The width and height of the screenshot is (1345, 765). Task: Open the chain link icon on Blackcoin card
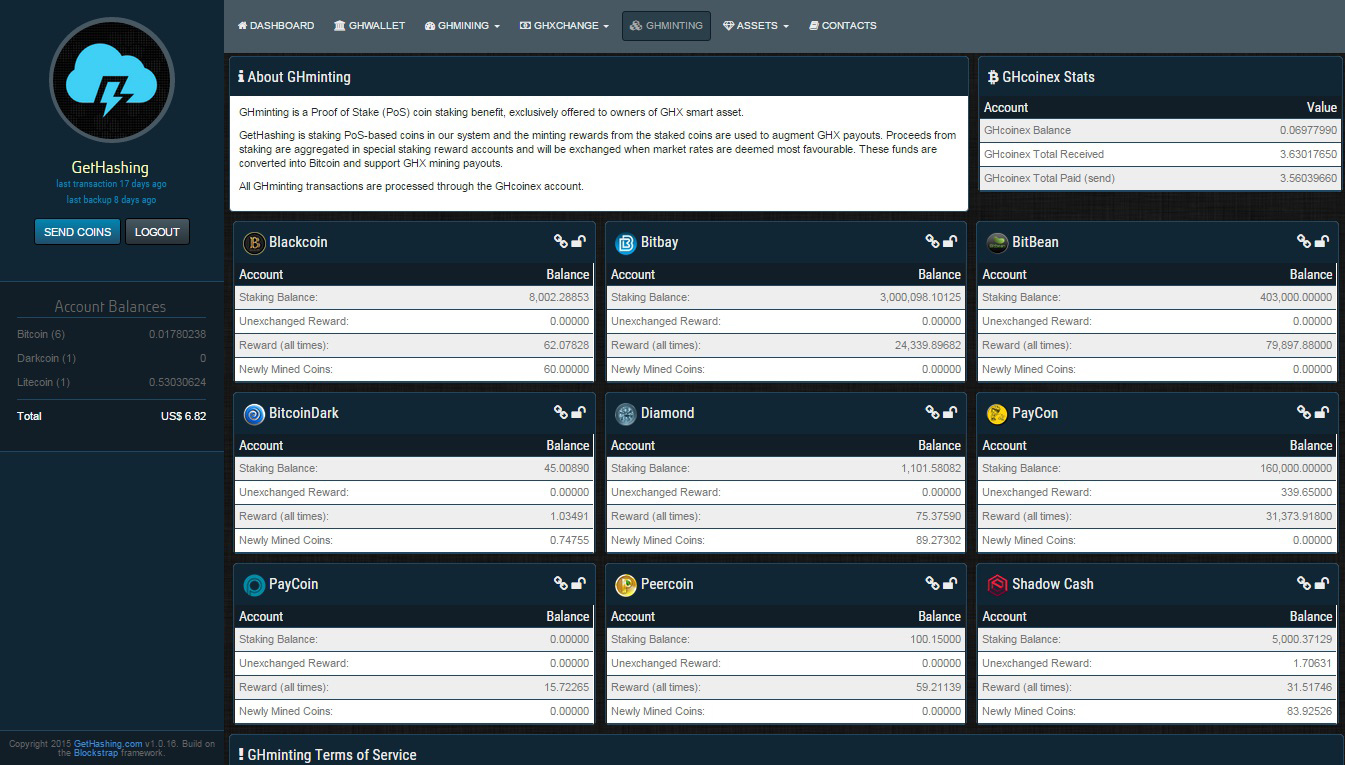coord(561,241)
